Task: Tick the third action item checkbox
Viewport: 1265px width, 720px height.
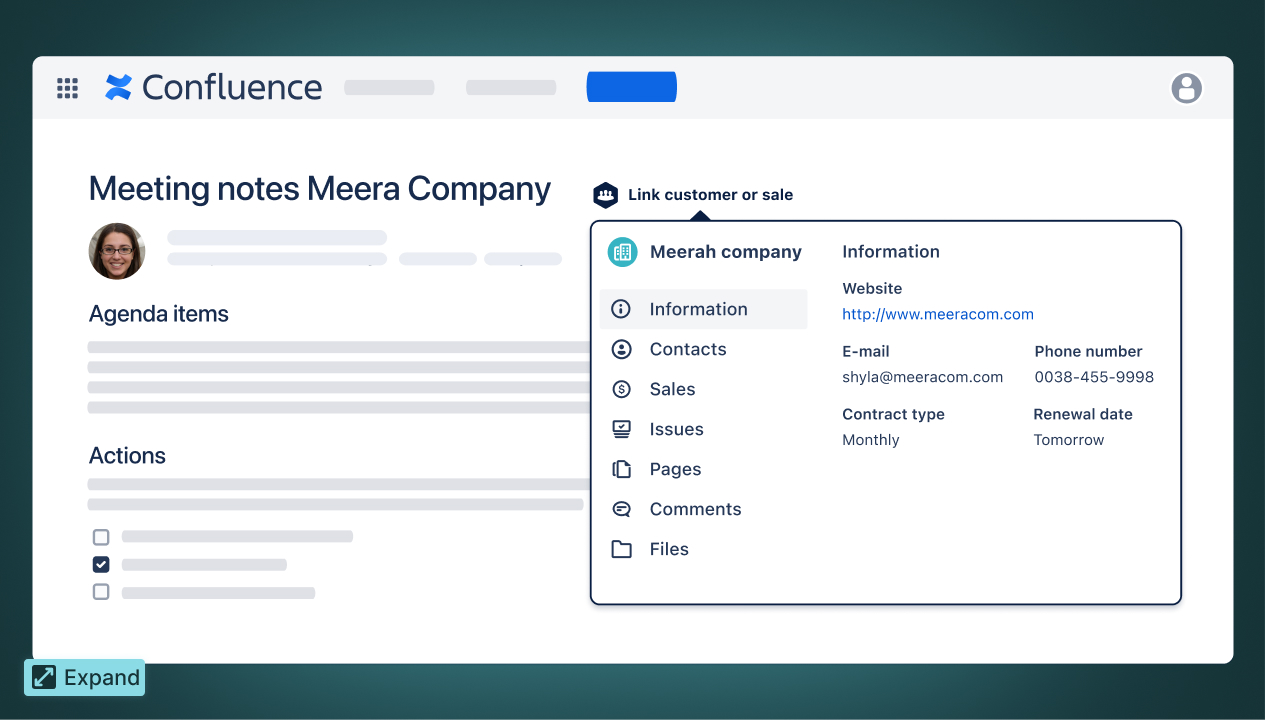Action: [101, 592]
